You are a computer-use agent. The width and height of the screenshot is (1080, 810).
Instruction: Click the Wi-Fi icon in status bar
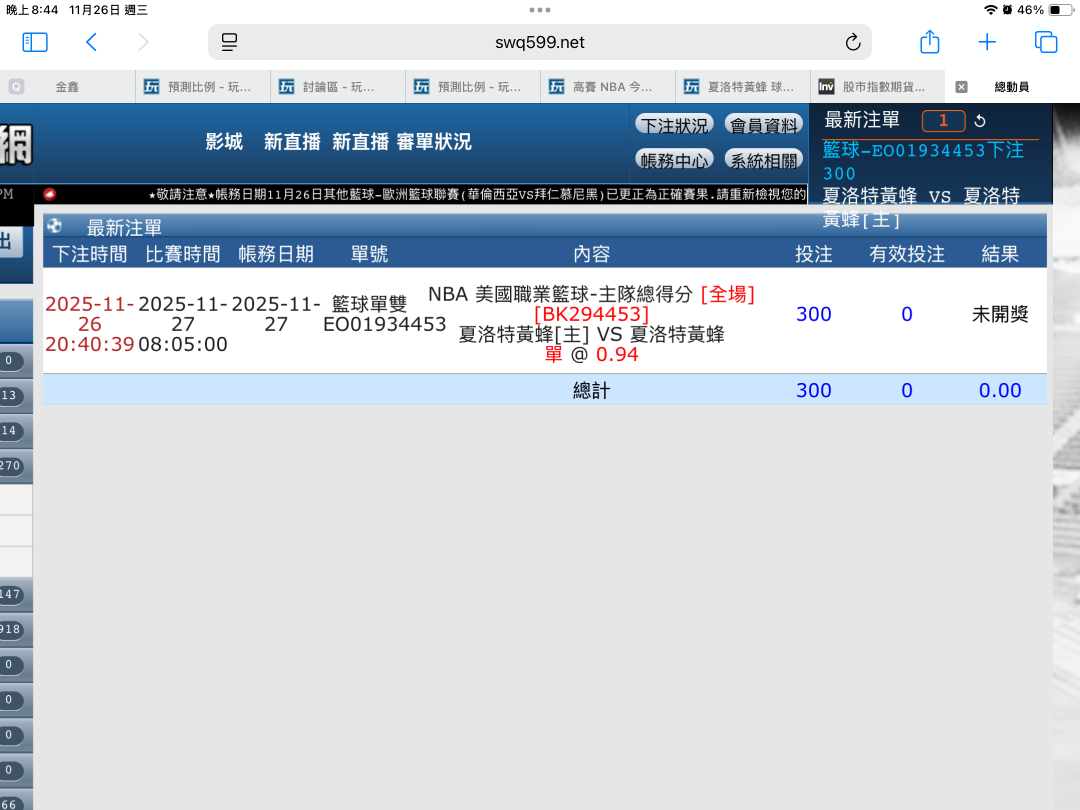[x=990, y=10]
